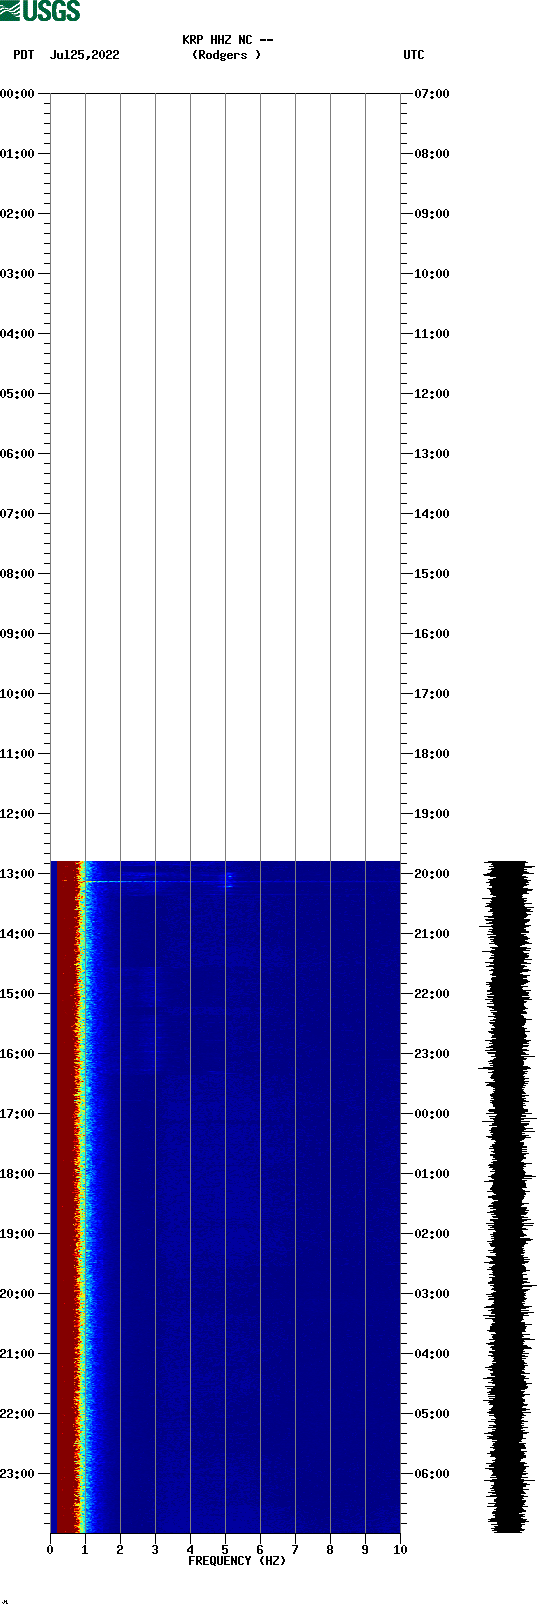552x1613 pixels.
Task: Click the bright spot near 5 Hz at 13:00
Action: [x=229, y=879]
